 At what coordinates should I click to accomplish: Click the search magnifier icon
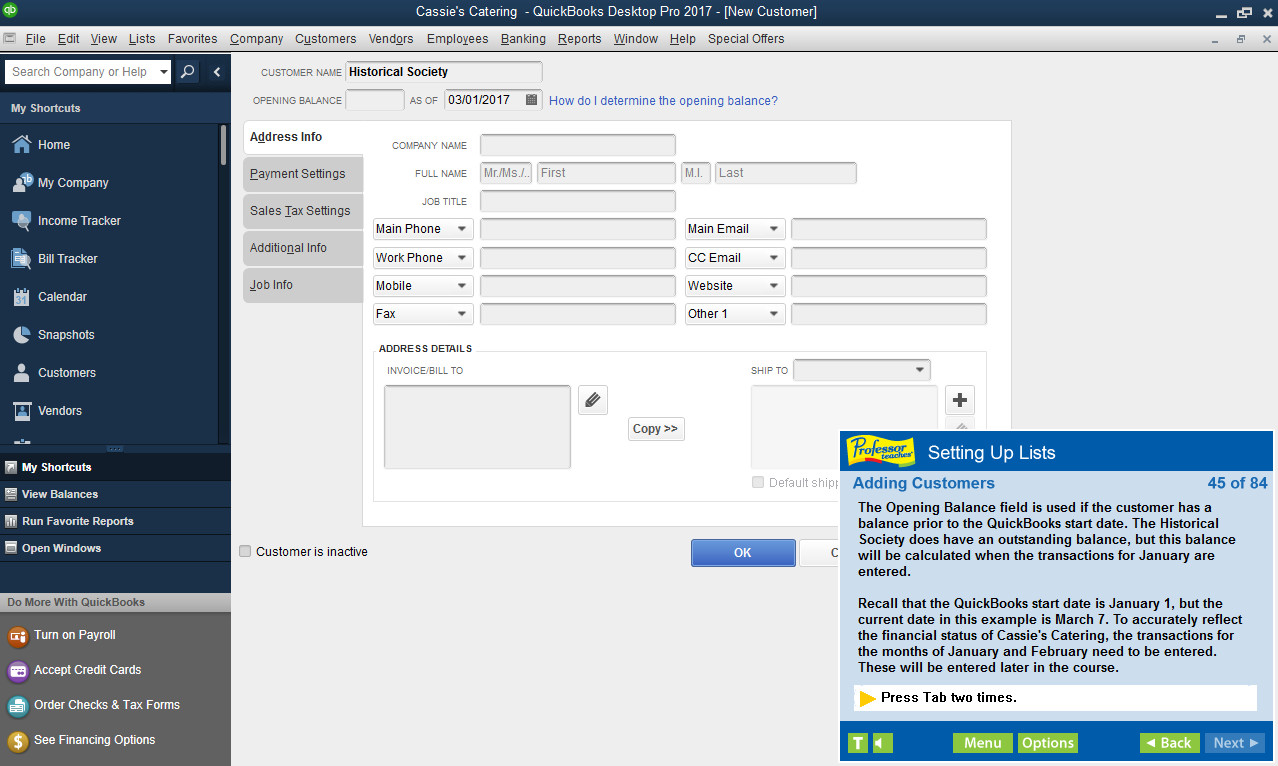[x=188, y=71]
